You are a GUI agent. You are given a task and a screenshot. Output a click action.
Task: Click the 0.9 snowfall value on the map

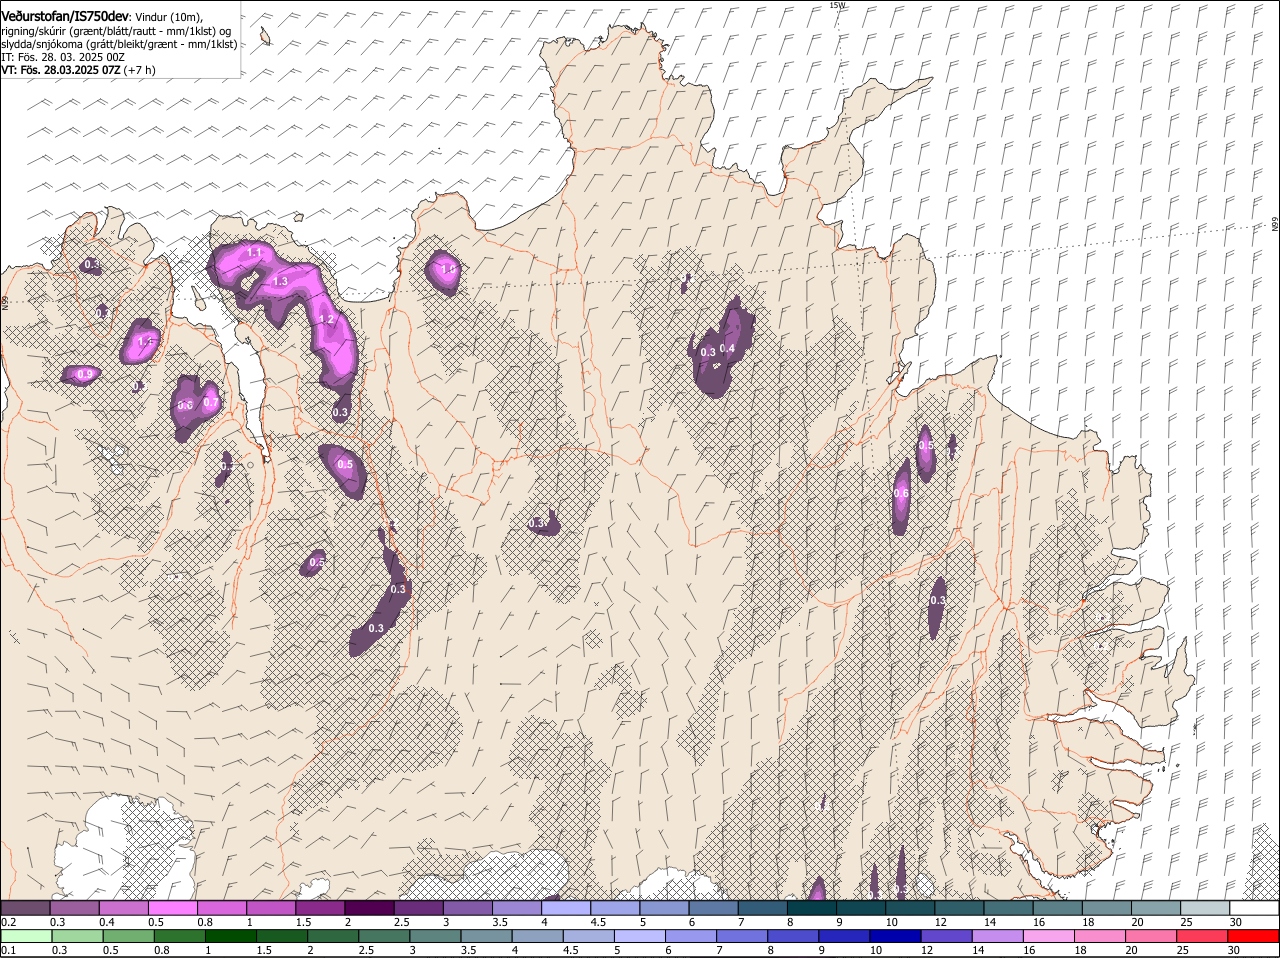point(85,374)
